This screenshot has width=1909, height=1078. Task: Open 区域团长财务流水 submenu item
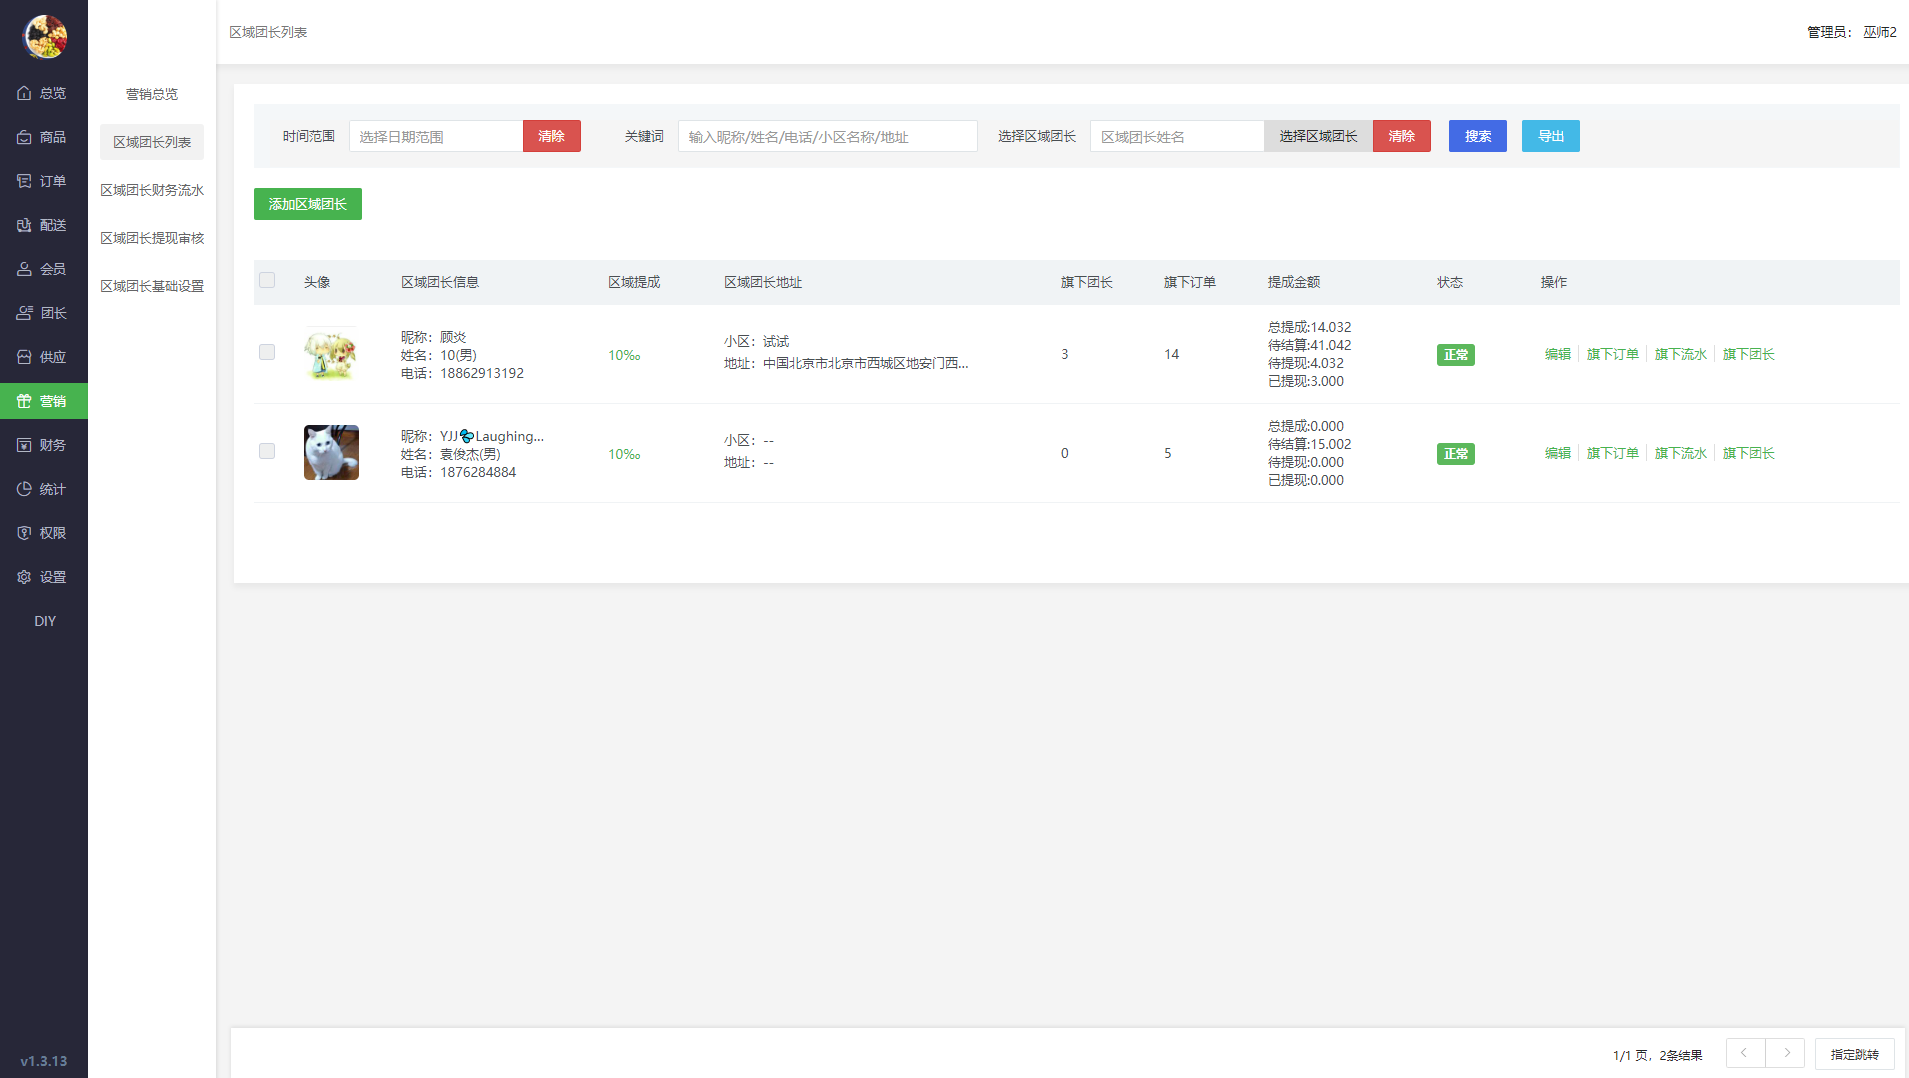(x=152, y=190)
